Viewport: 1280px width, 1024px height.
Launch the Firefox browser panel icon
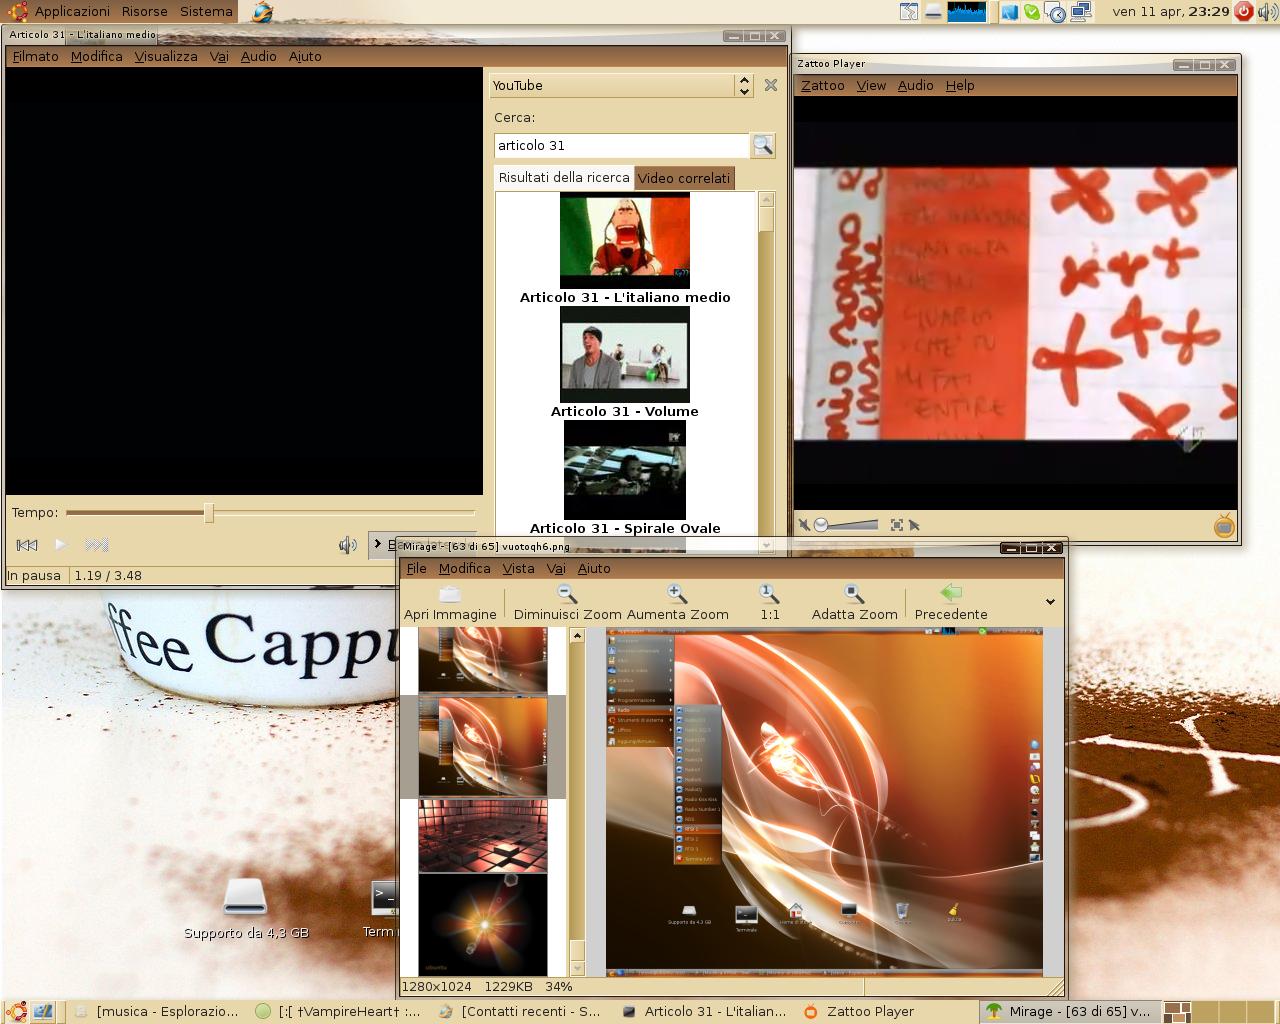[262, 12]
